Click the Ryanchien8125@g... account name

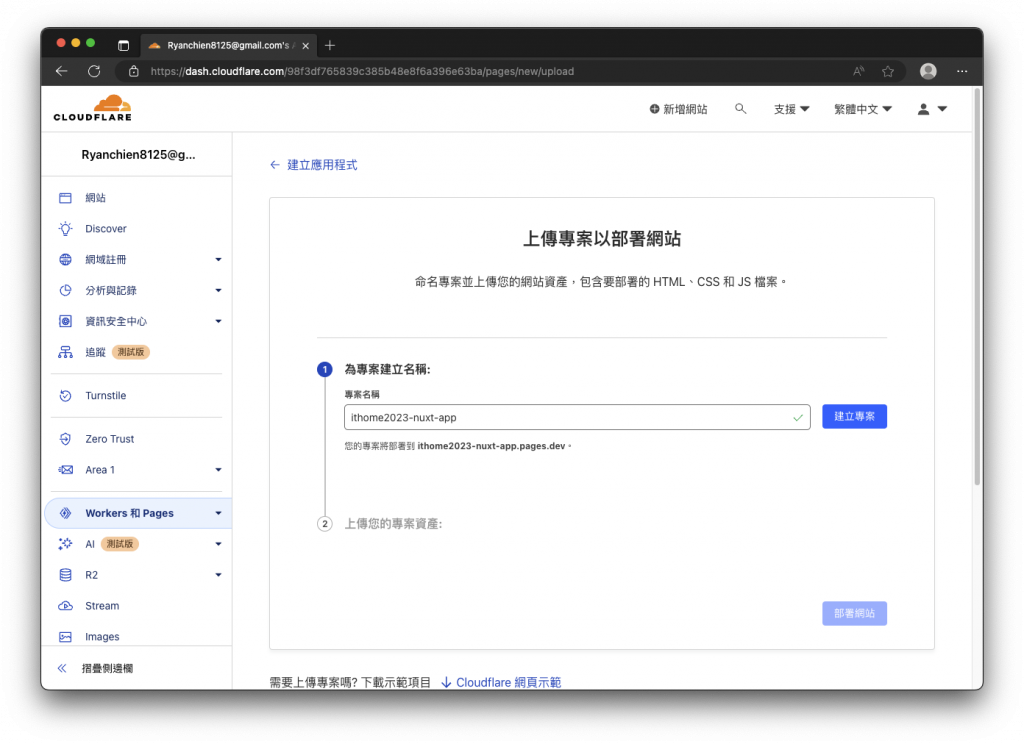click(x=138, y=155)
